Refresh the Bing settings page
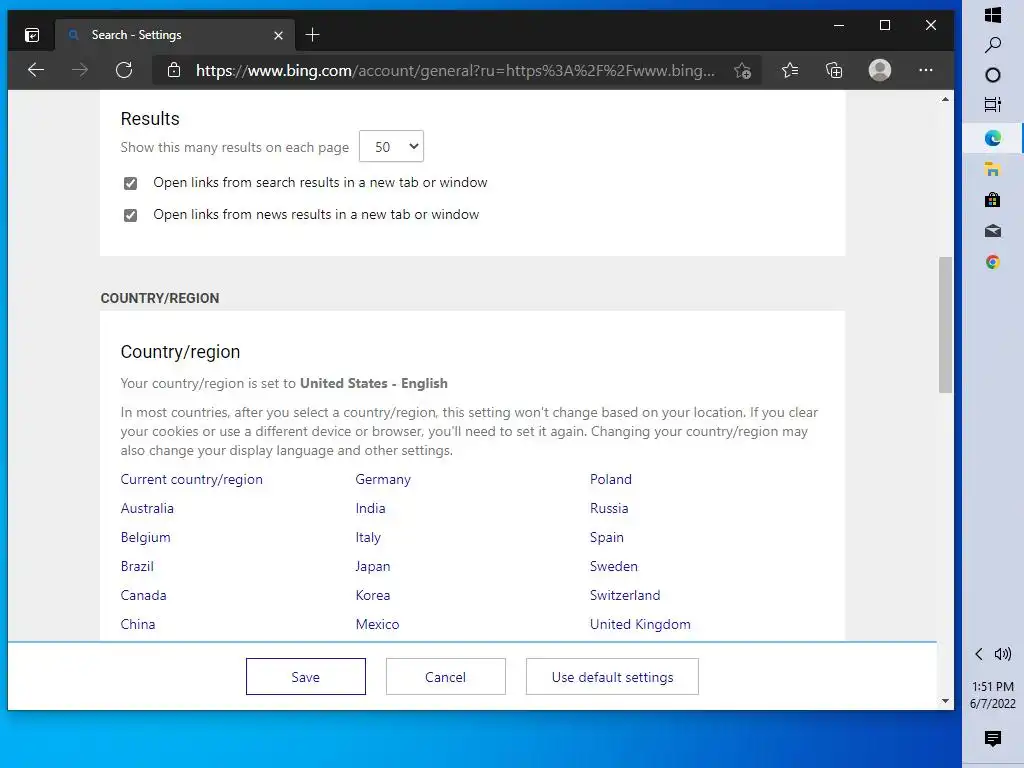Viewport: 1024px width, 768px height. [124, 70]
